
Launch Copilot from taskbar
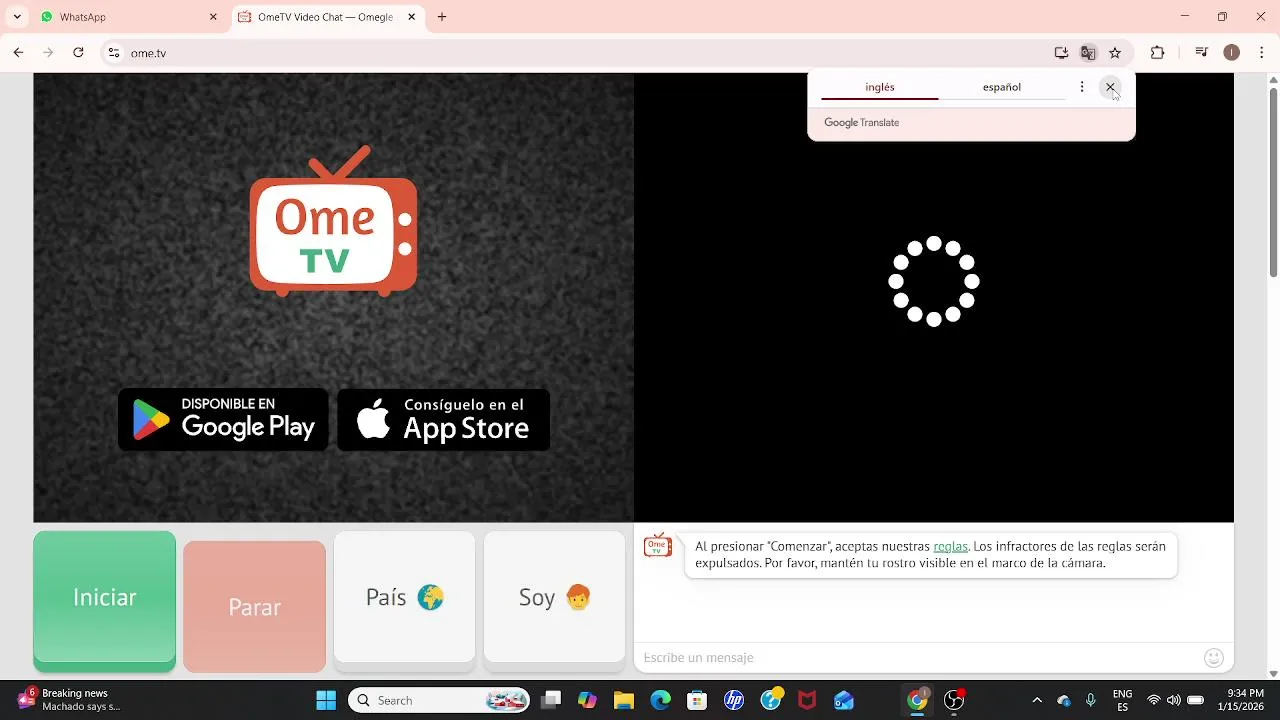pyautogui.click(x=588, y=700)
